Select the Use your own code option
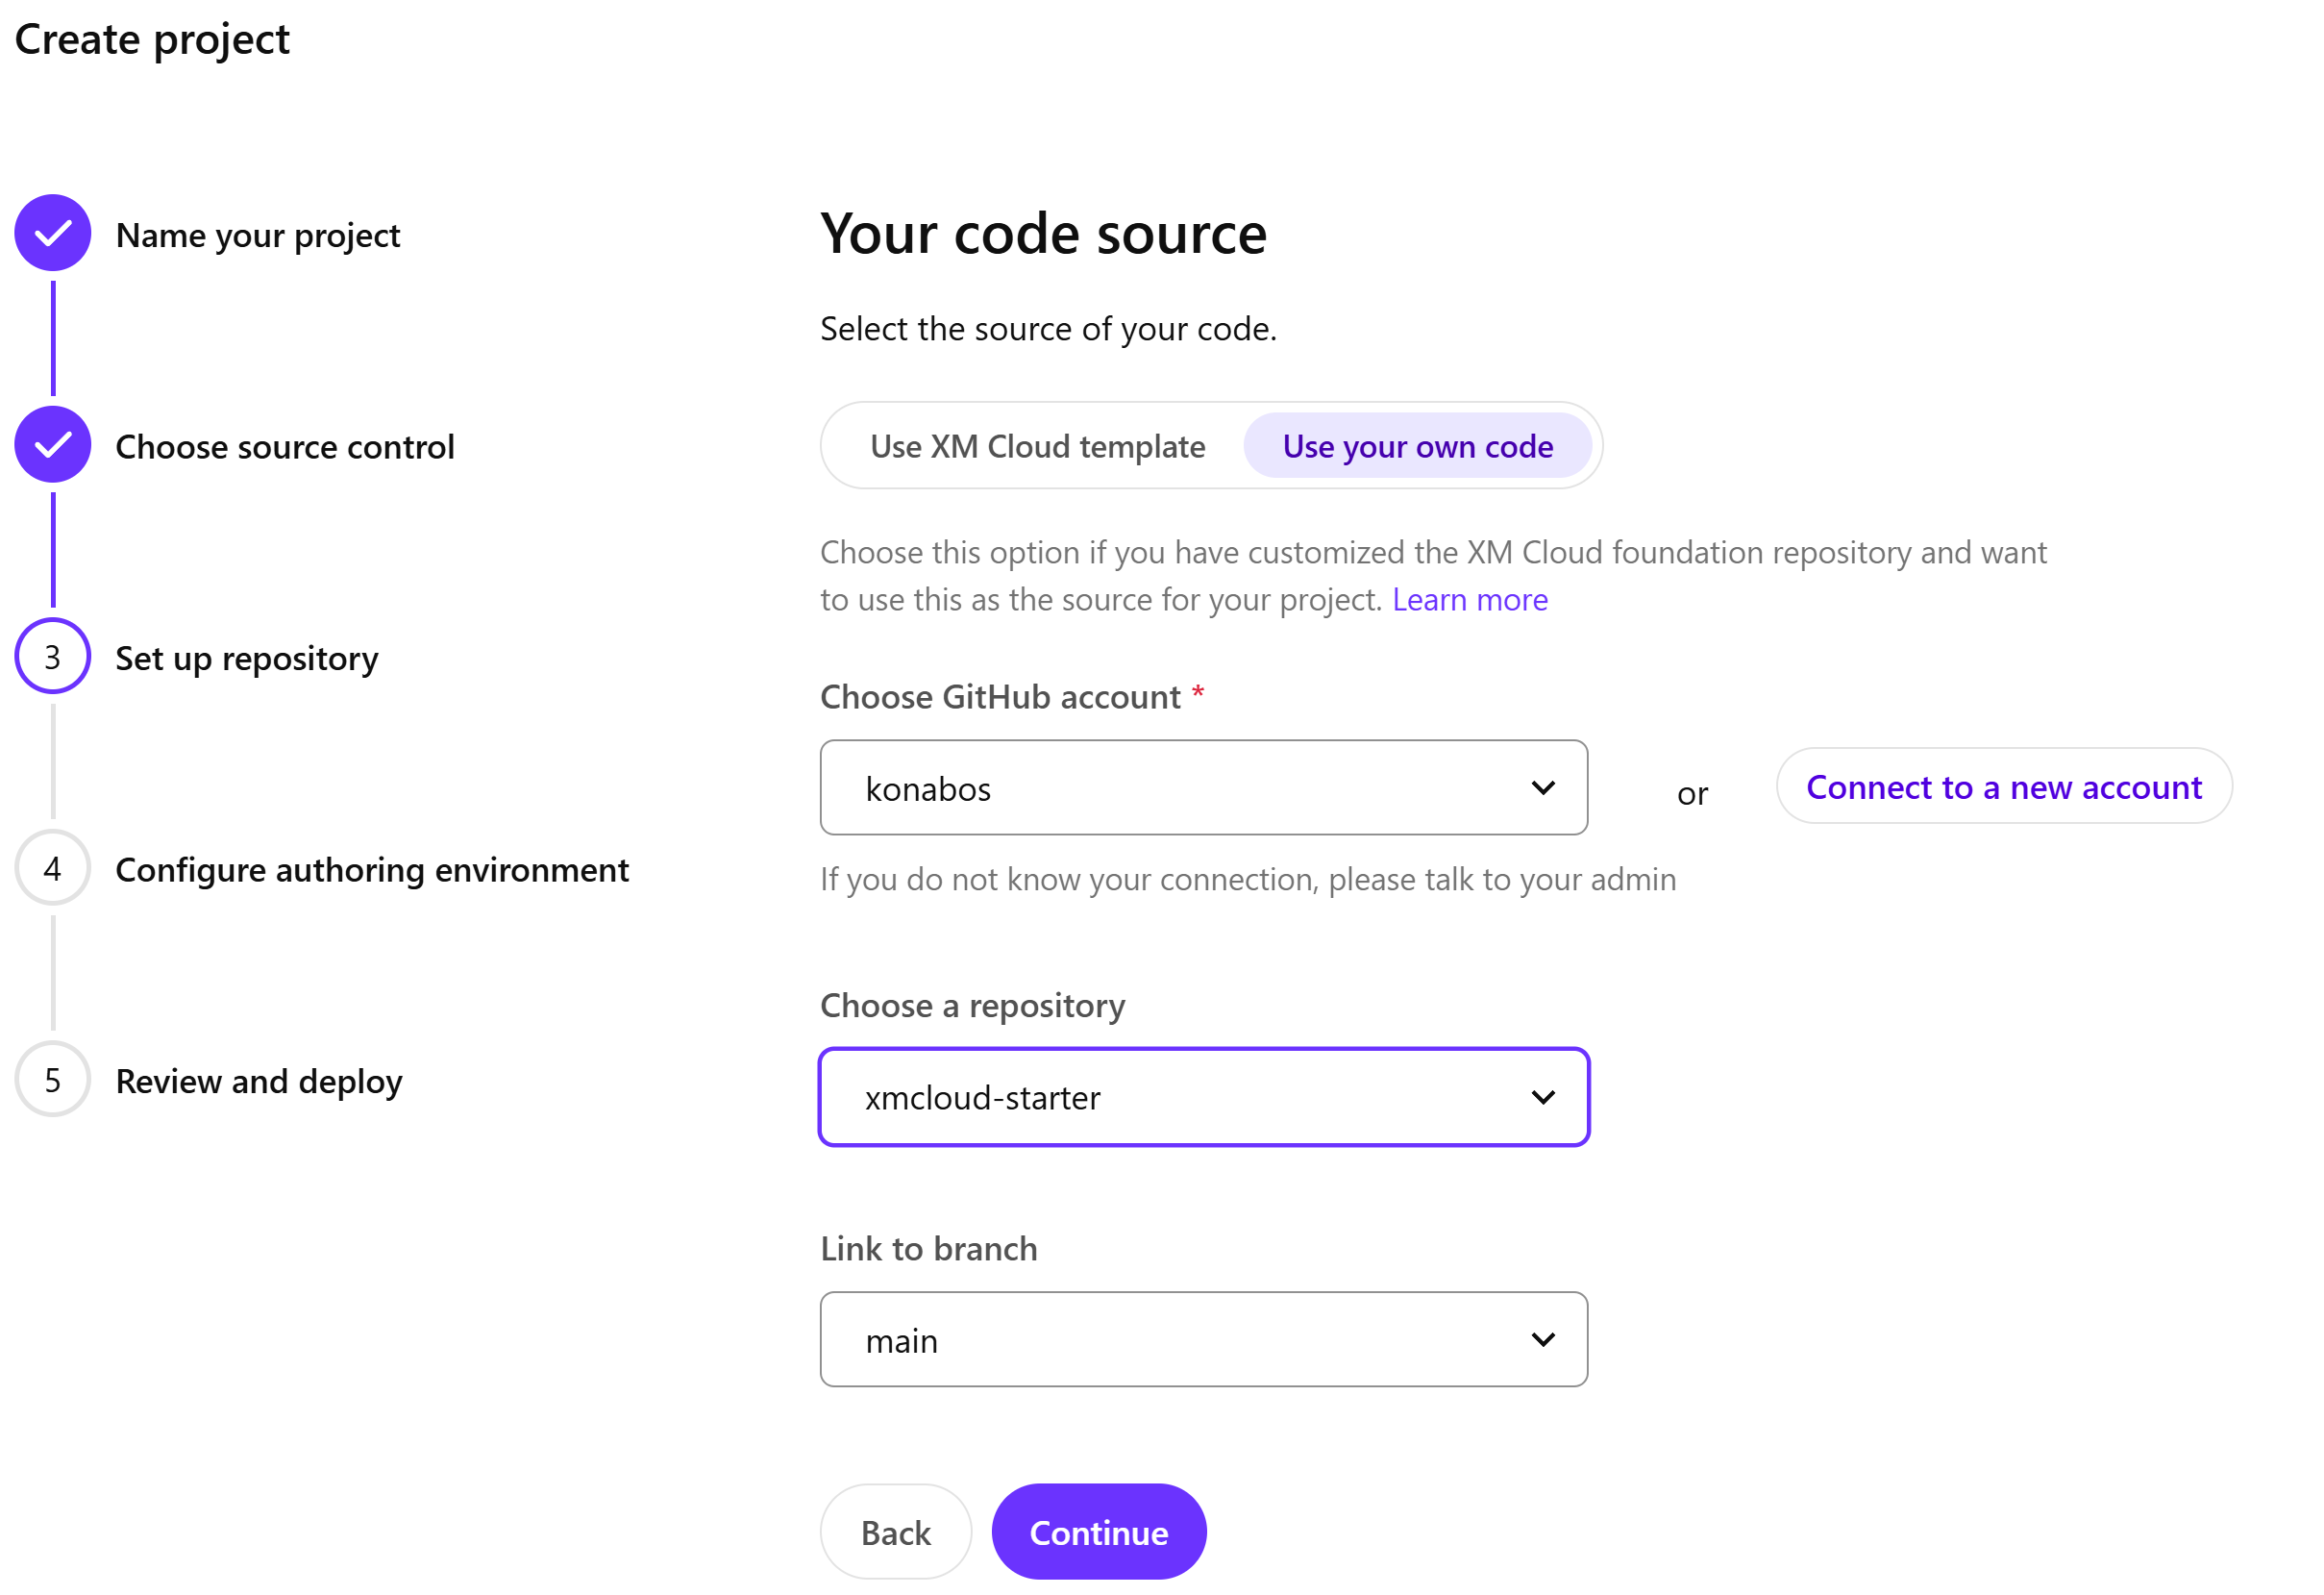 click(1418, 446)
